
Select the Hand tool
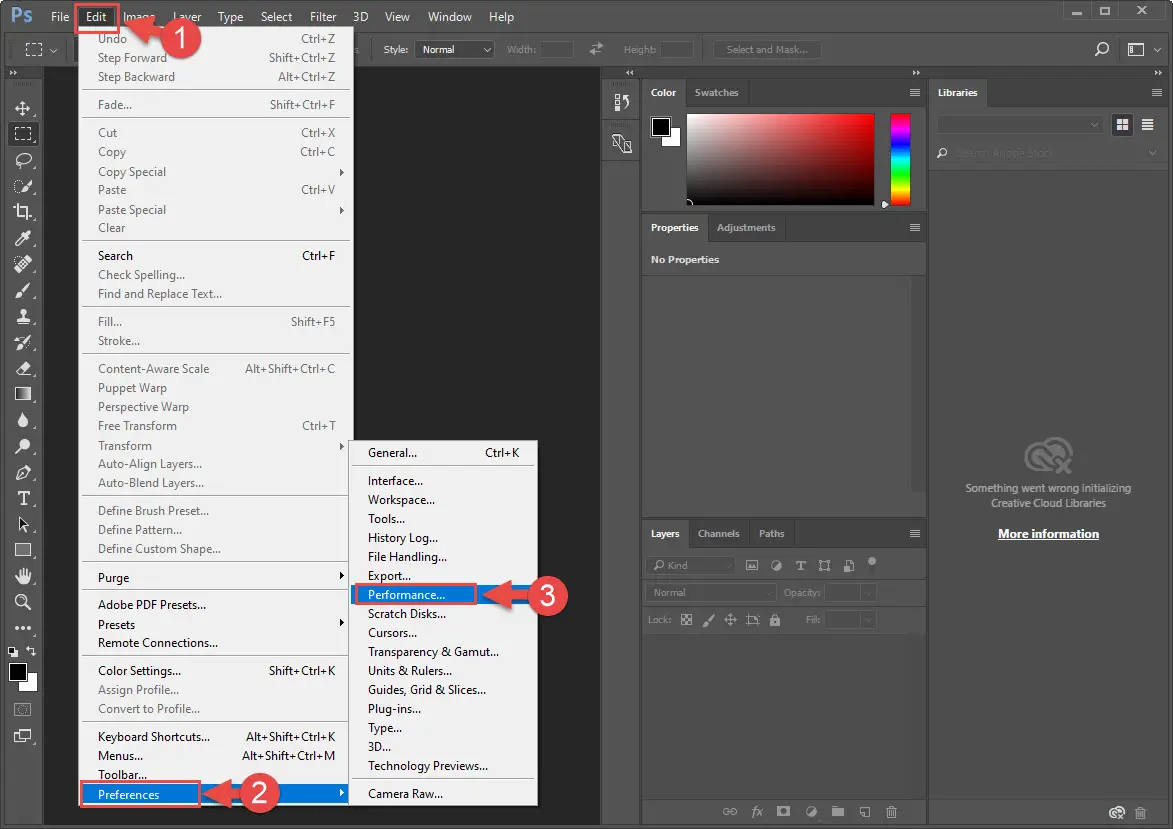pyautogui.click(x=22, y=576)
